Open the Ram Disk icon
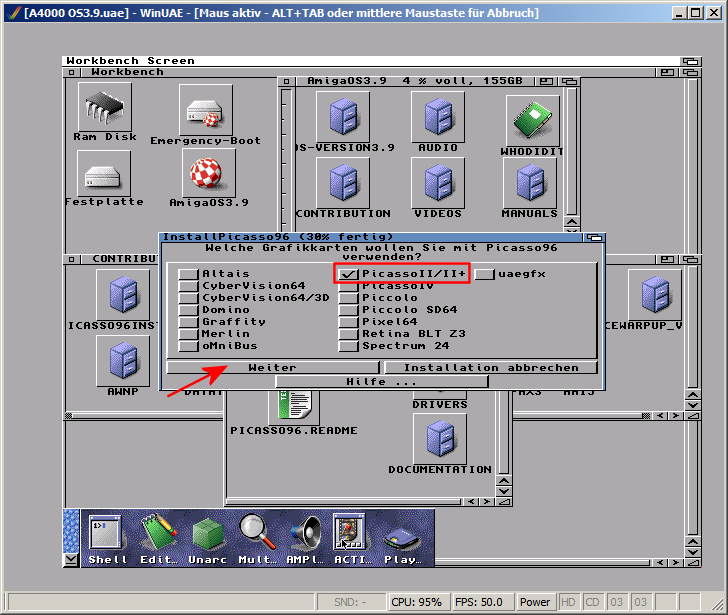This screenshot has width=728, height=615. (104, 107)
